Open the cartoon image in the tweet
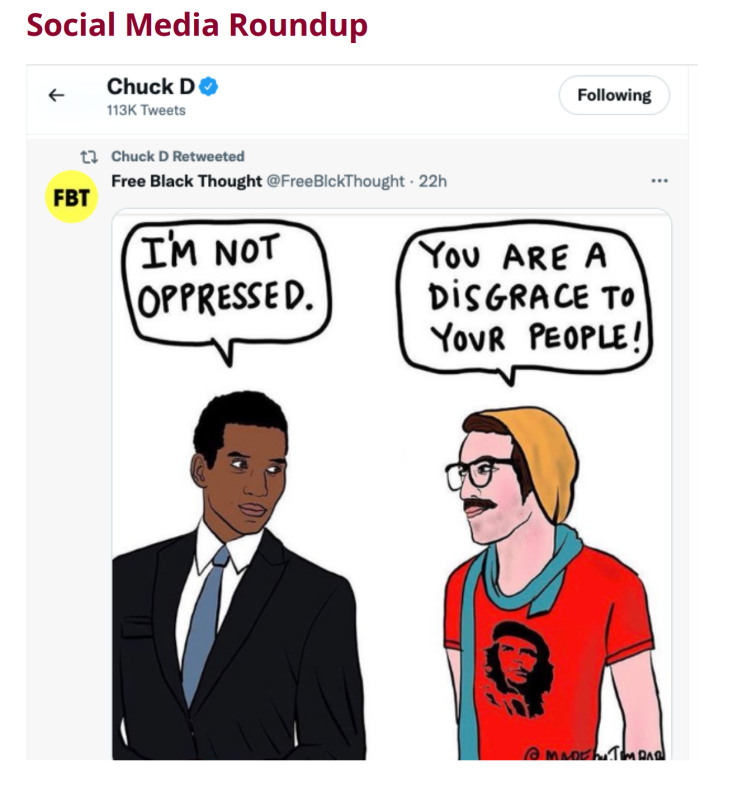This screenshot has height=800, width=733. click(392, 484)
